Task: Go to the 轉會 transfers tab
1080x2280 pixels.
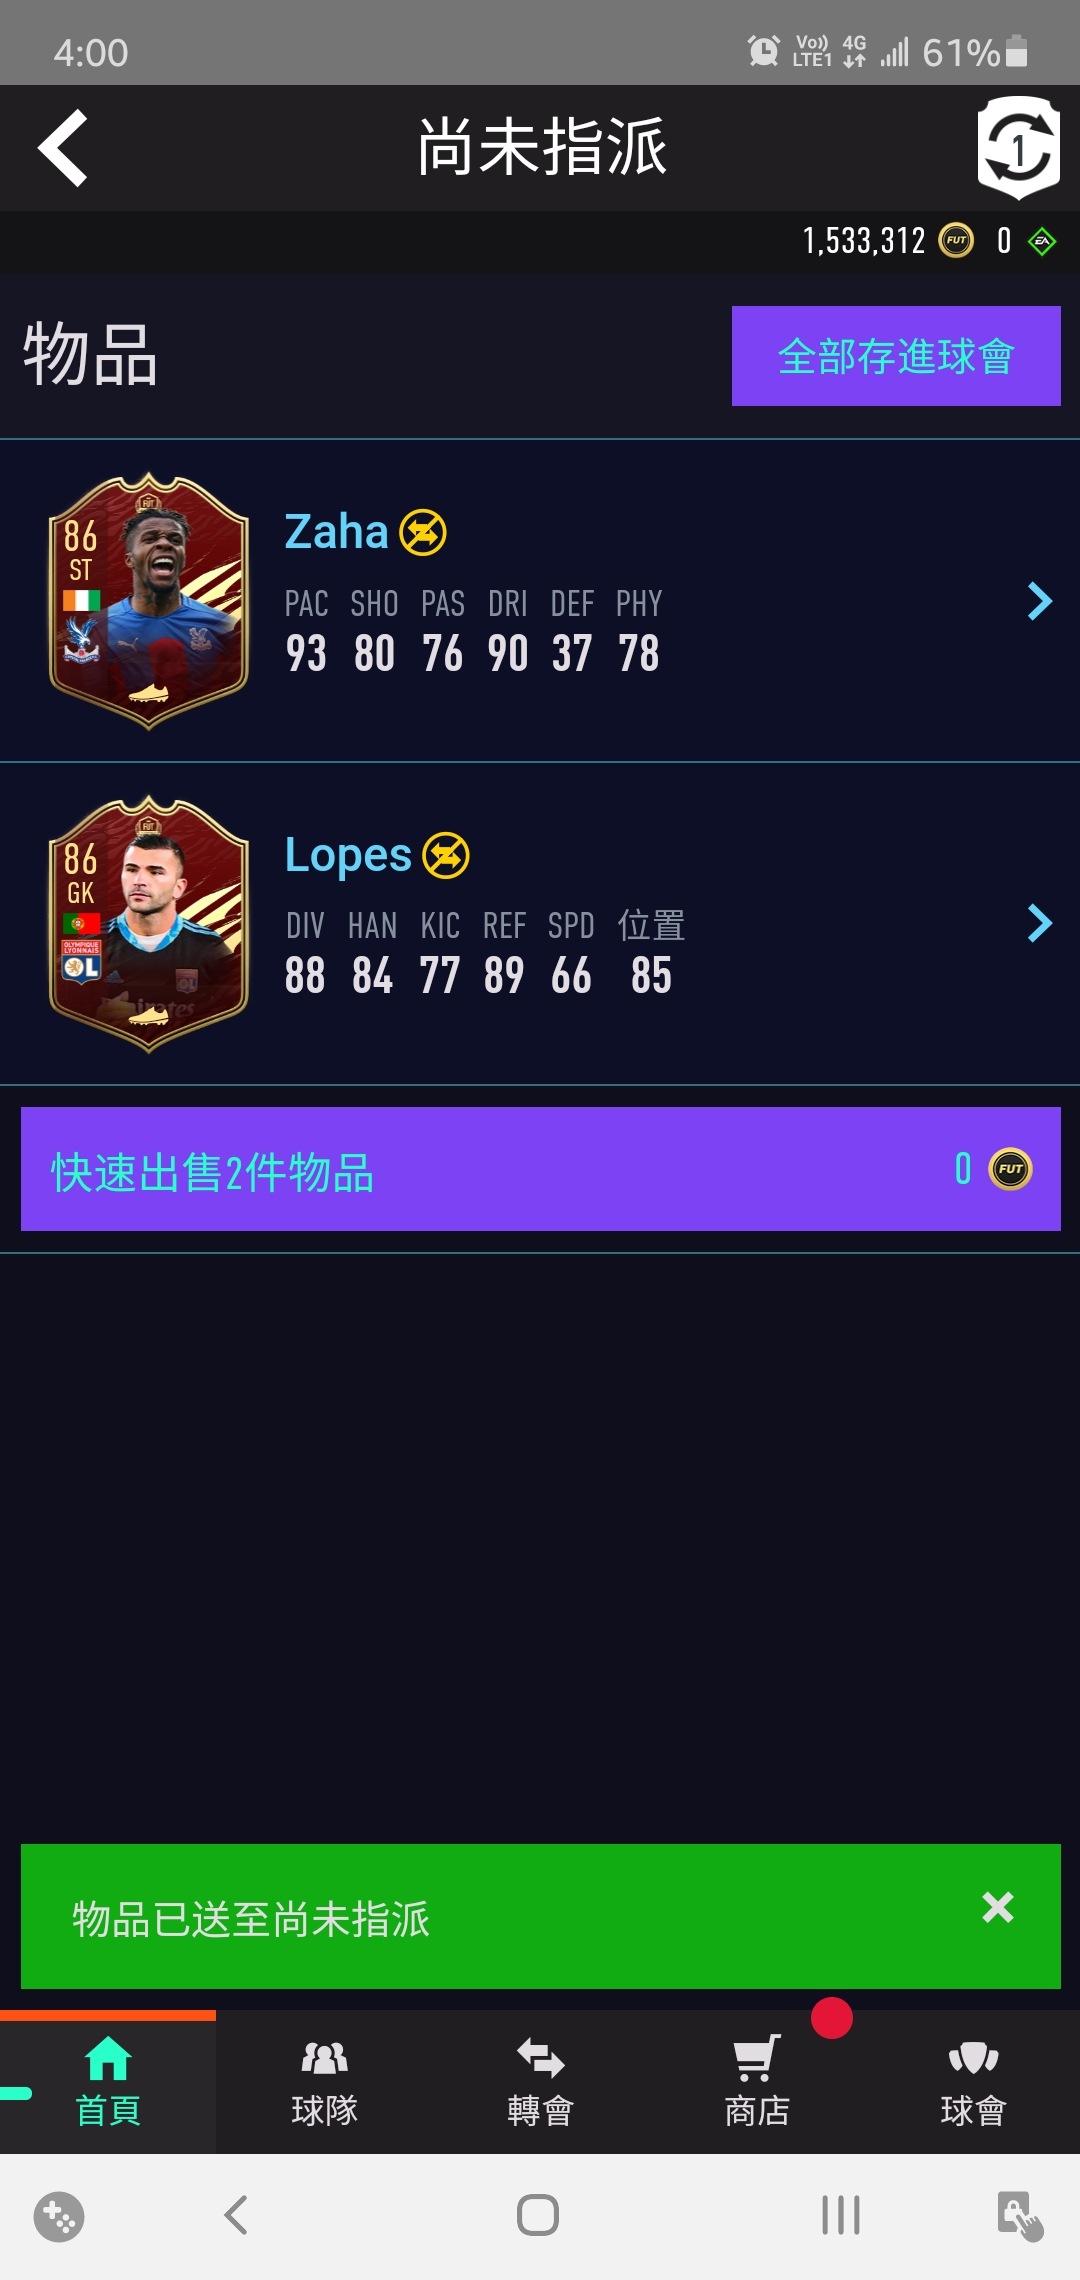Action: pos(540,2081)
